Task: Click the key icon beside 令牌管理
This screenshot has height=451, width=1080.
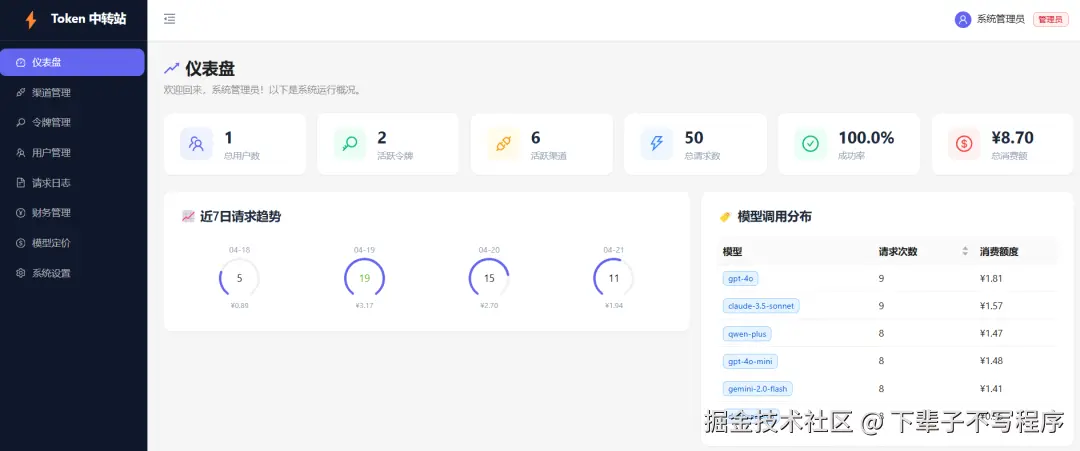Action: [21, 123]
